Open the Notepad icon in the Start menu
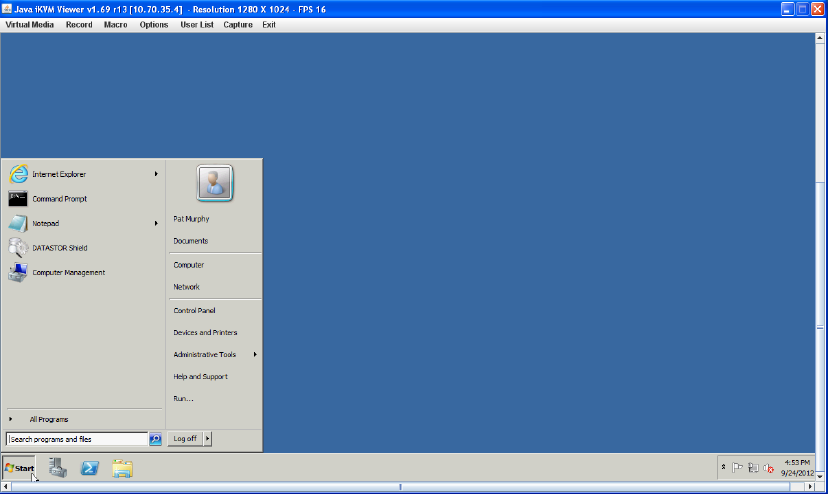 (x=18, y=223)
